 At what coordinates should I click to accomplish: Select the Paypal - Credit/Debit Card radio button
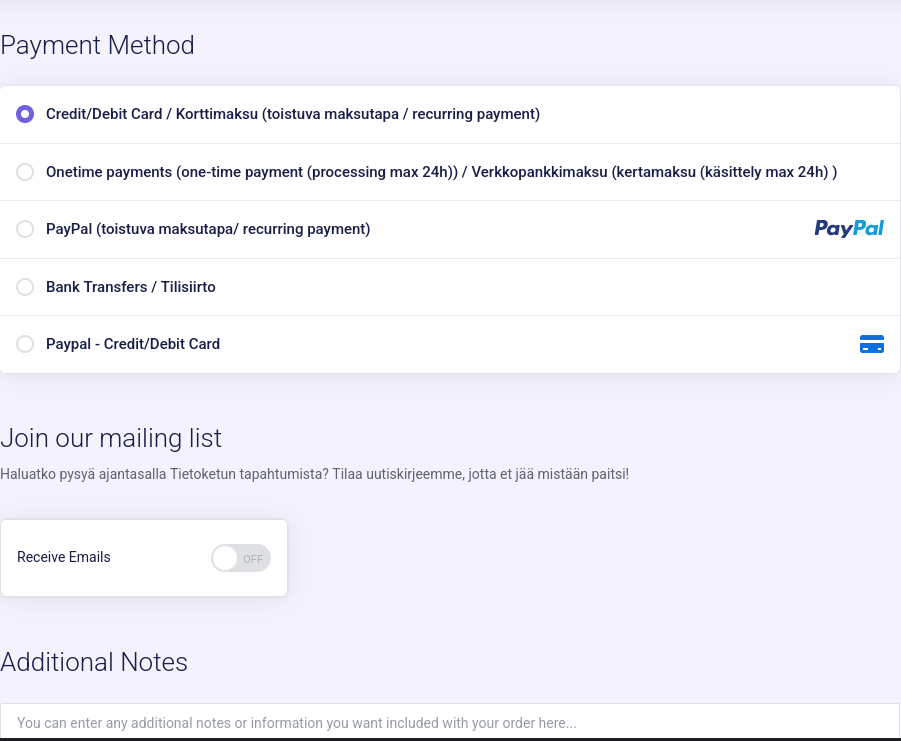(25, 344)
